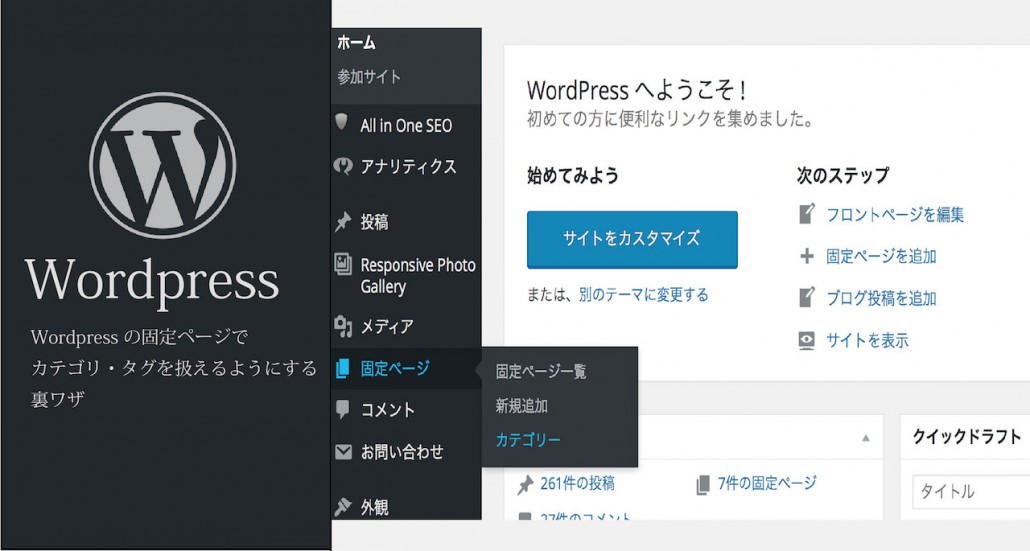Viewport: 1030px width, 551px height.
Task: Click the クイックドラフト widget heading
Action: click(967, 437)
